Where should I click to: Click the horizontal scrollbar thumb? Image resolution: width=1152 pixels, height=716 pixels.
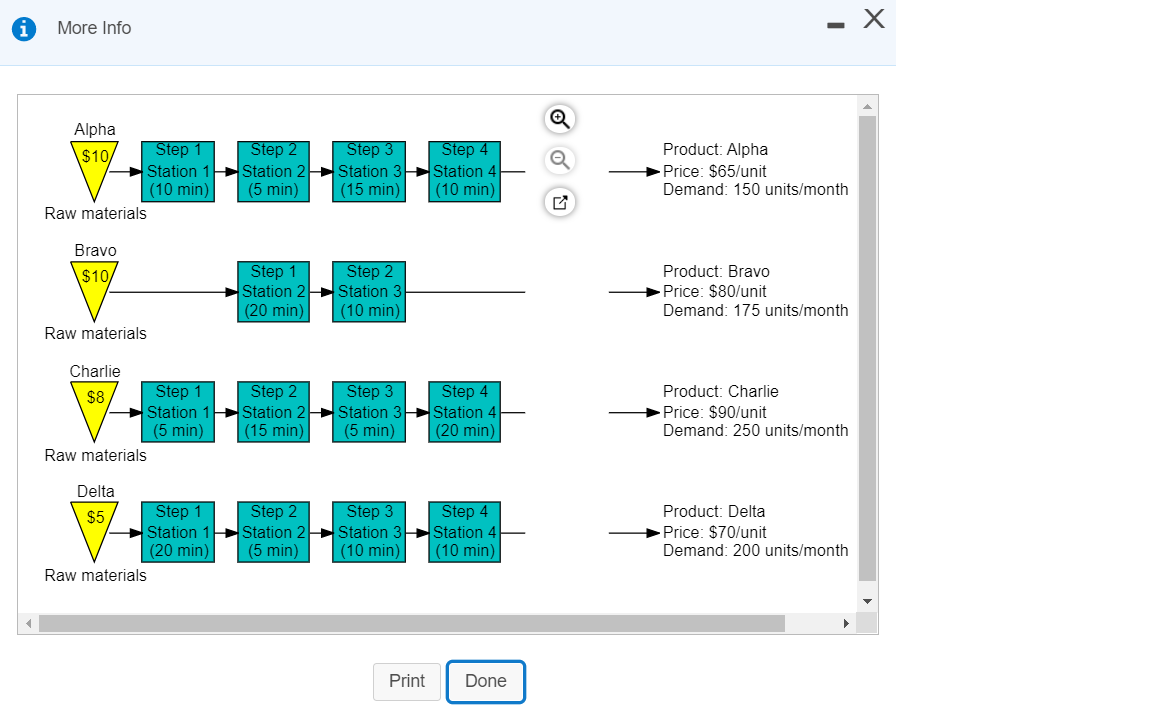411,623
